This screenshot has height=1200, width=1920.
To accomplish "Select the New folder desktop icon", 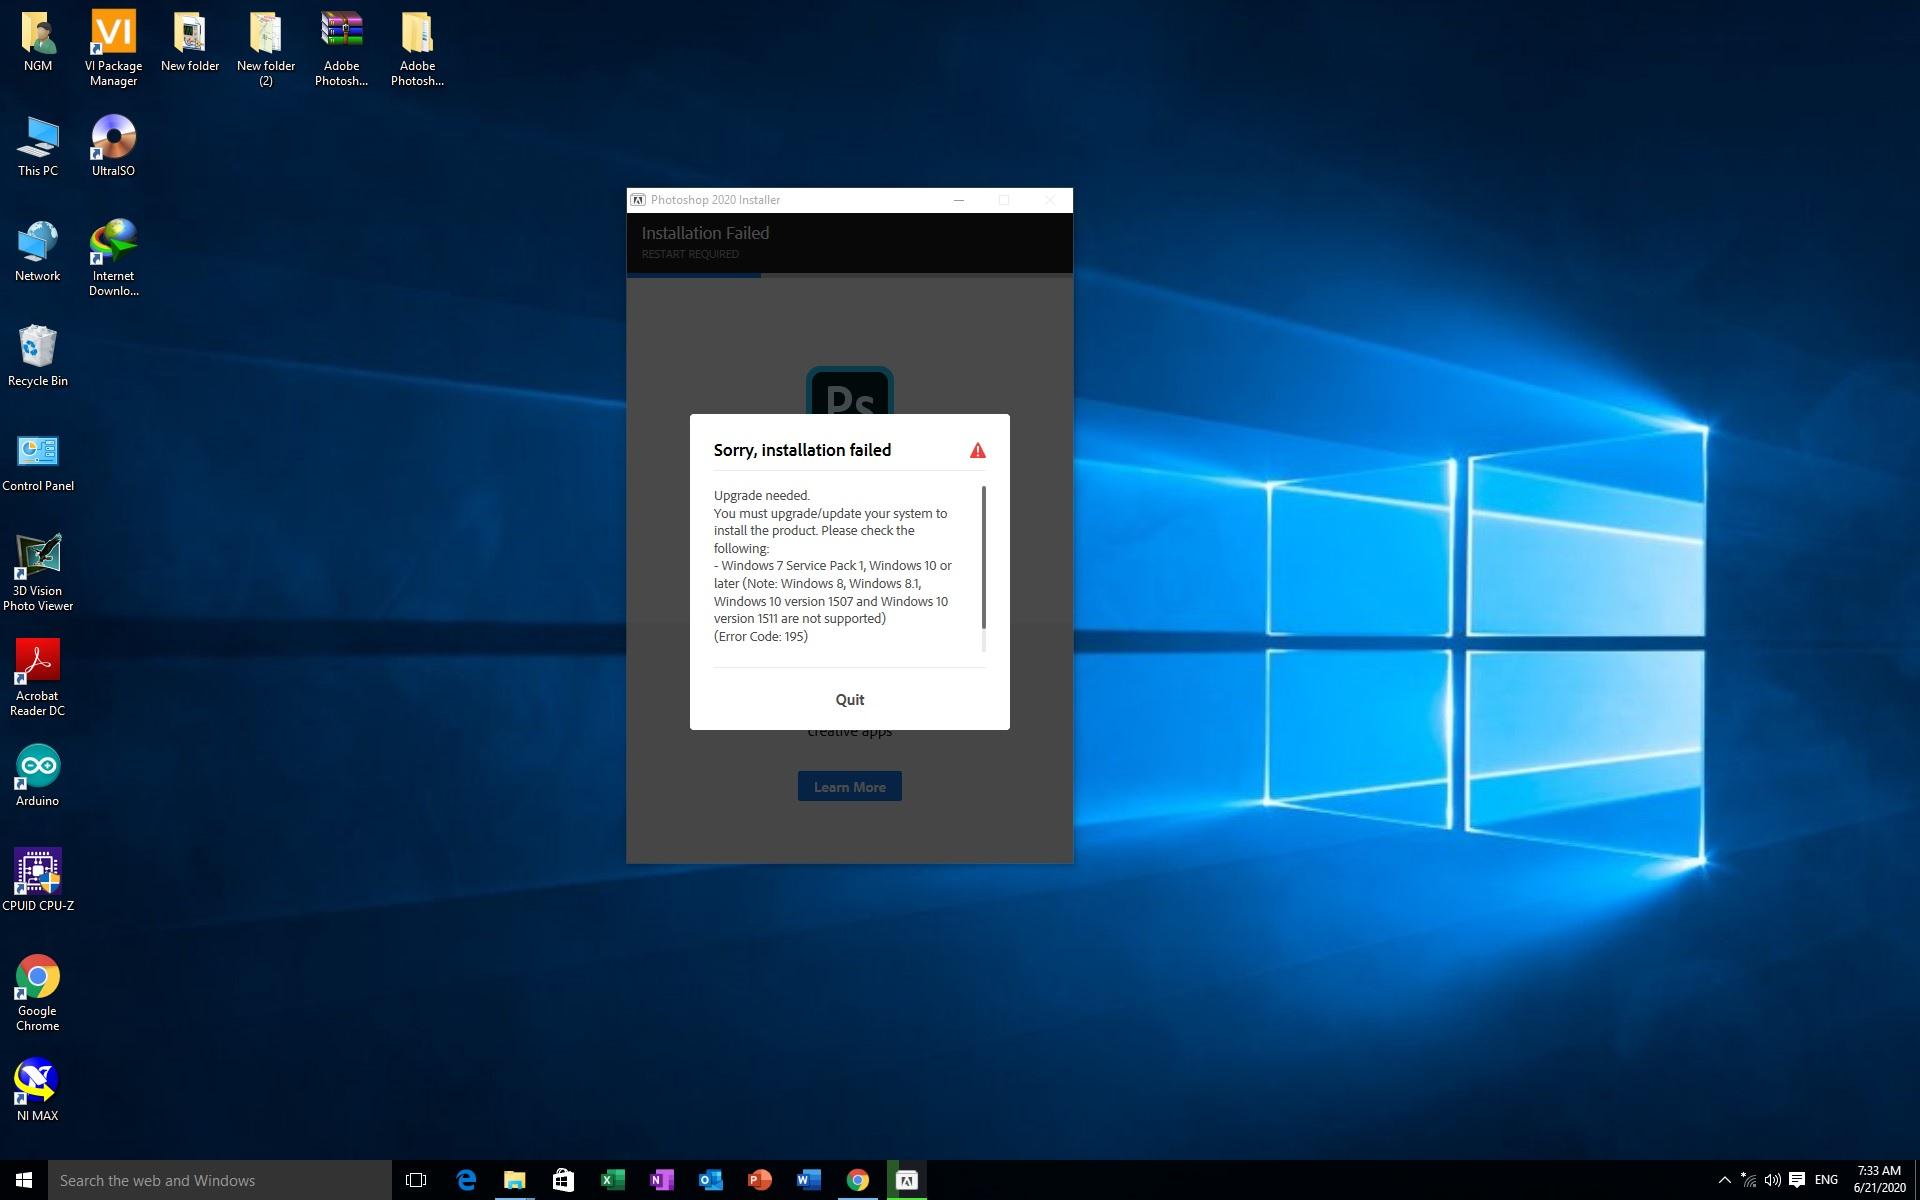I will click(x=189, y=43).
